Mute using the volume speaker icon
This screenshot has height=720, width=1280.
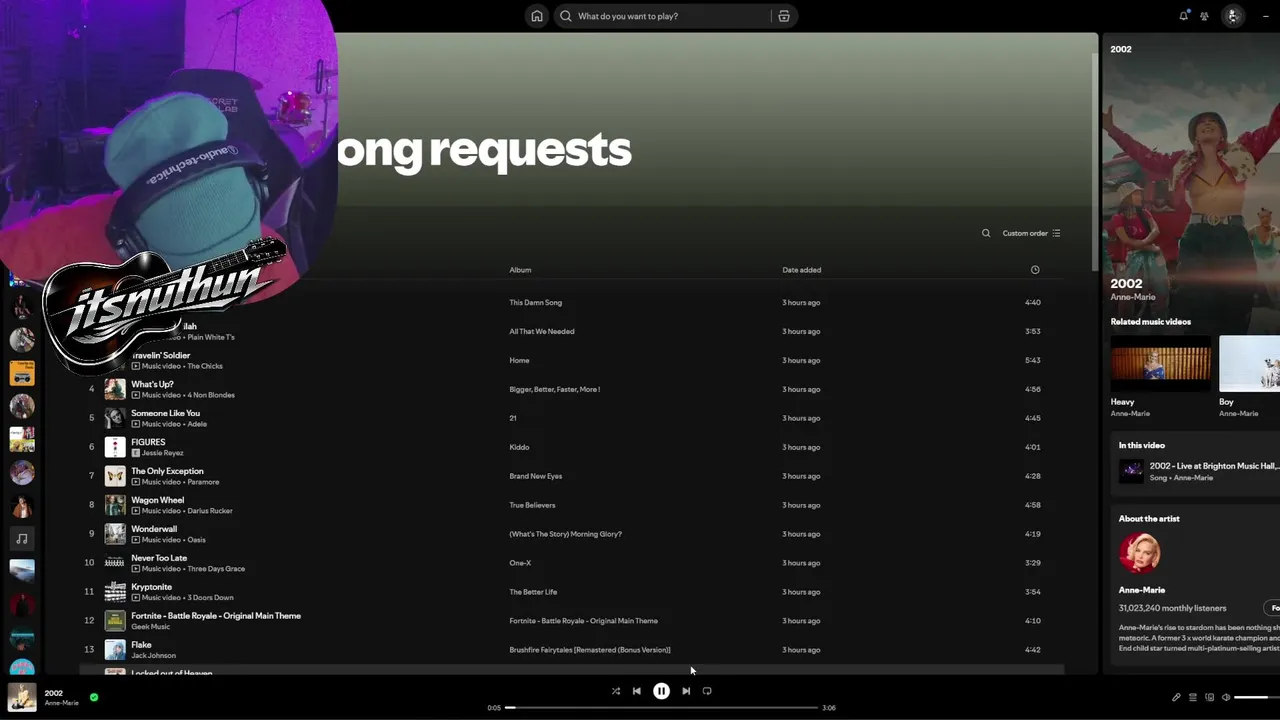(x=1226, y=697)
